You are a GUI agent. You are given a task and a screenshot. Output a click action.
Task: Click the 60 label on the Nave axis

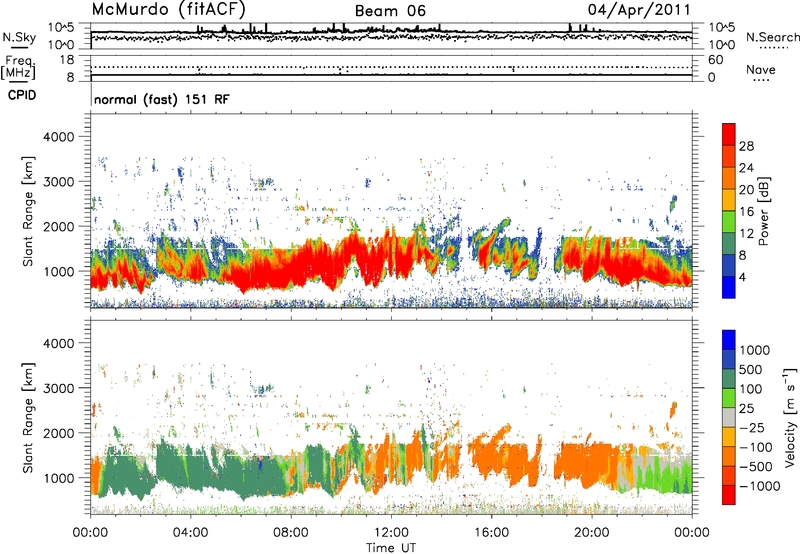coord(715,60)
